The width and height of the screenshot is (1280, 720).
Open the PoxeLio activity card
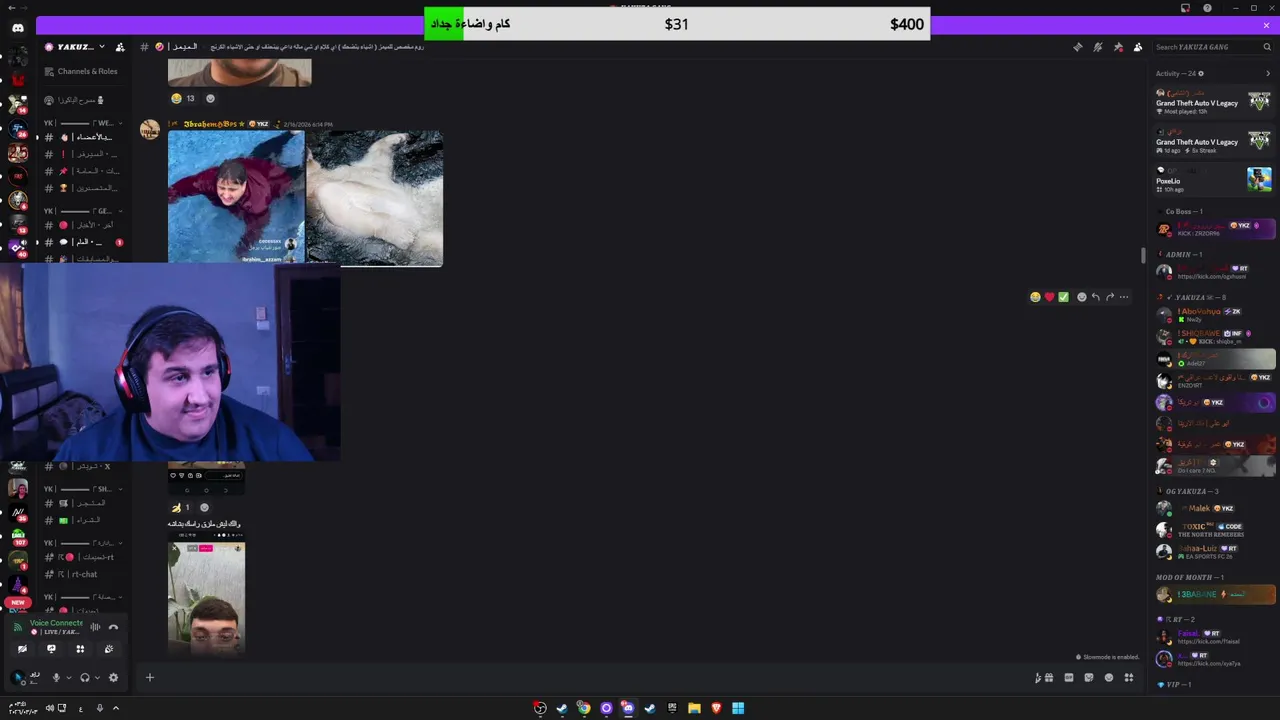click(x=1214, y=179)
